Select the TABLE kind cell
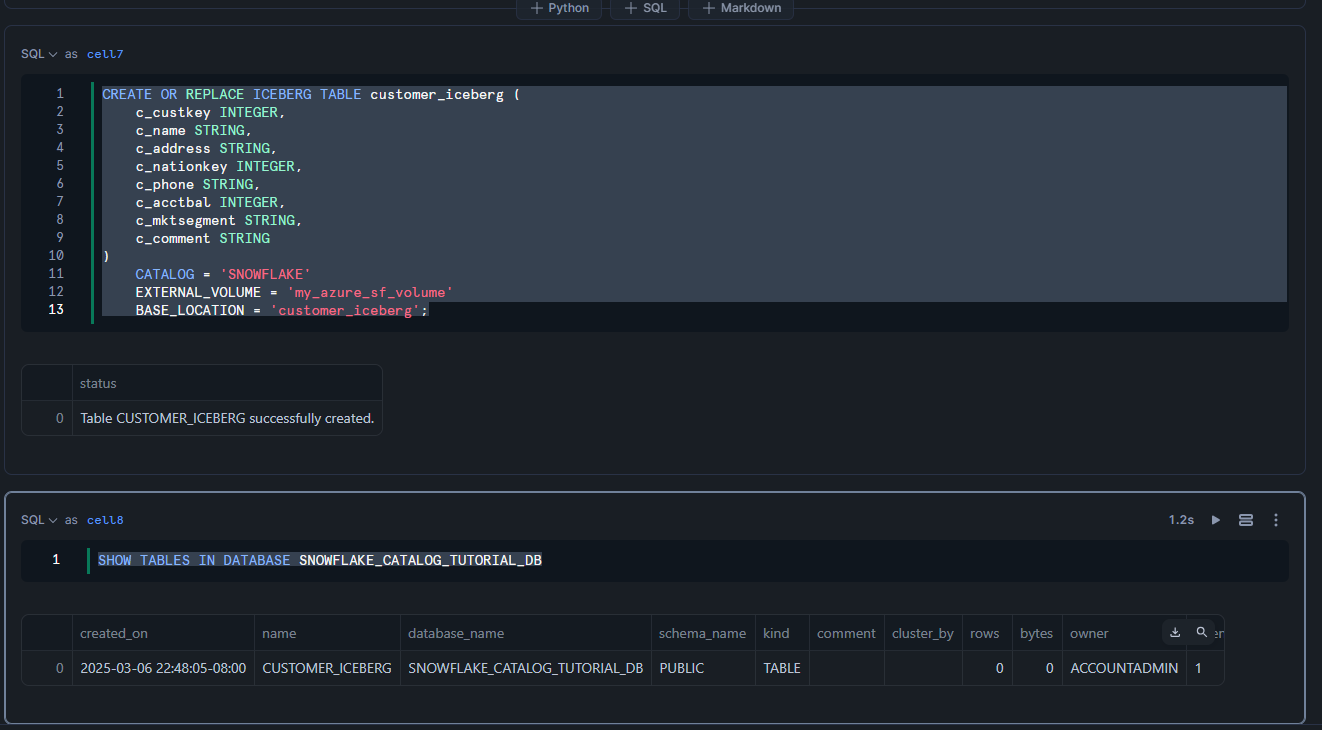This screenshot has height=730, width=1322. 782,668
